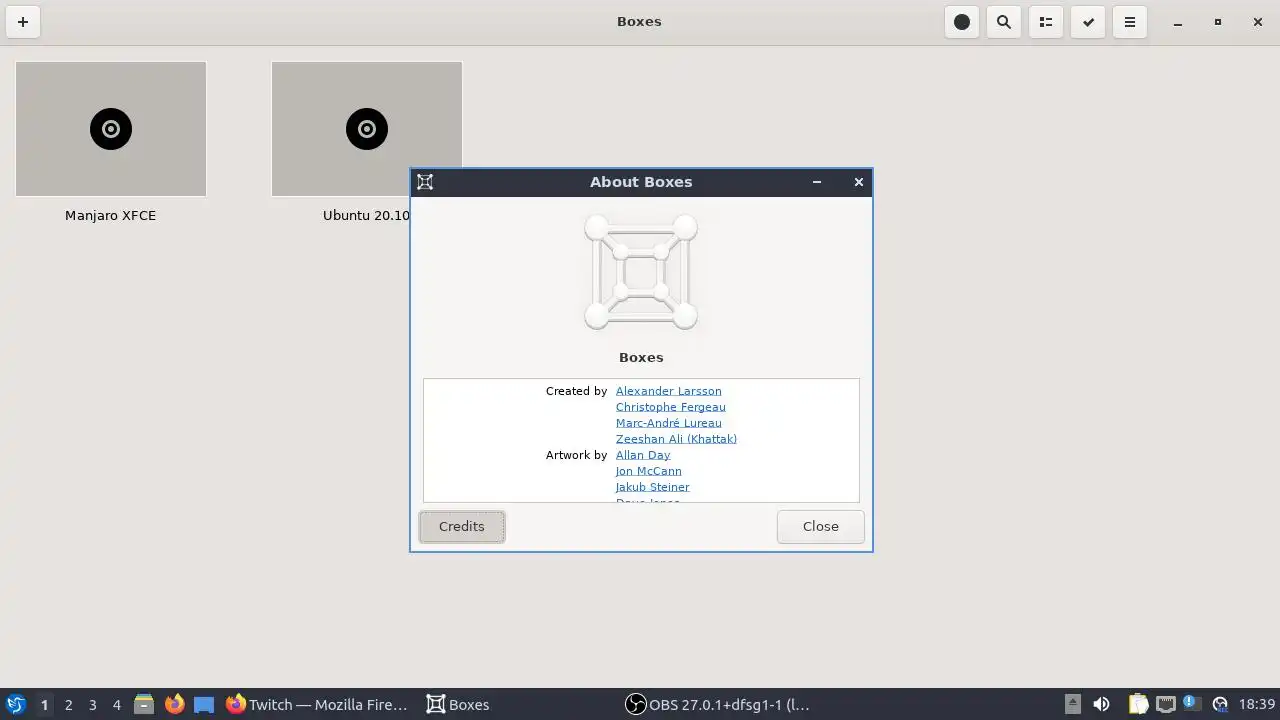Click the 'Artwork by' label
The width and height of the screenshot is (1280, 720).
(576, 455)
